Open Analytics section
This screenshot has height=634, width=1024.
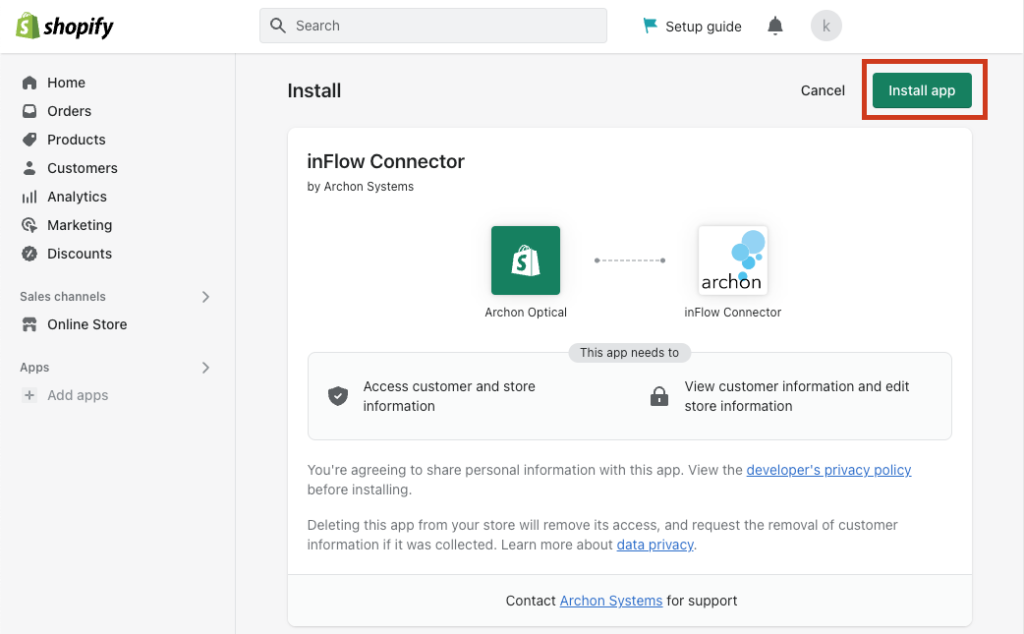pos(77,197)
